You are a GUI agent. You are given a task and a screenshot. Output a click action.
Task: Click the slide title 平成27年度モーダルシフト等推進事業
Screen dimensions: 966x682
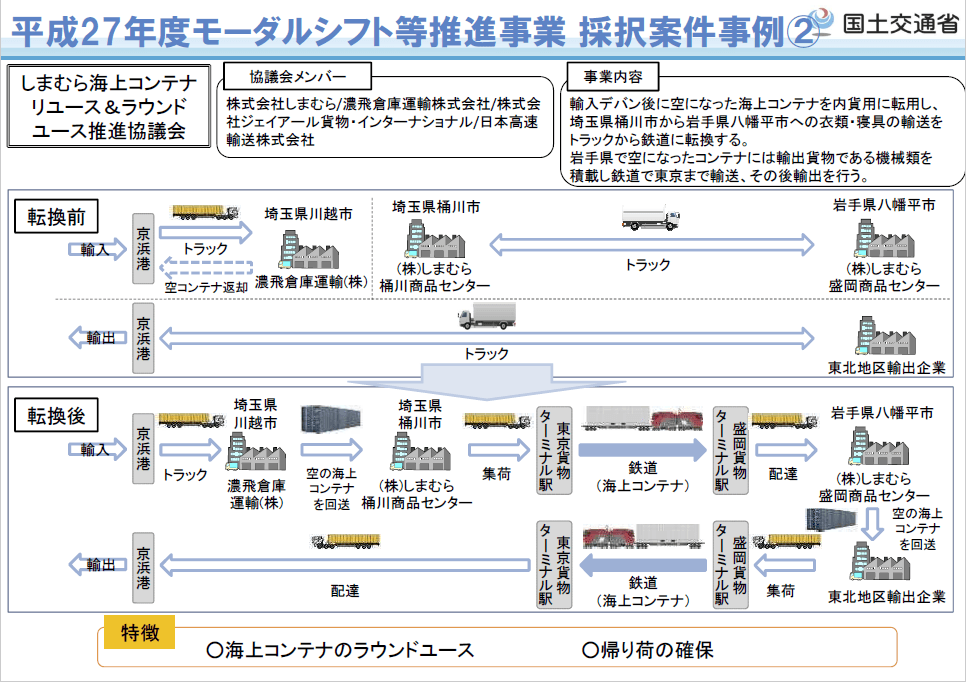coord(290,31)
